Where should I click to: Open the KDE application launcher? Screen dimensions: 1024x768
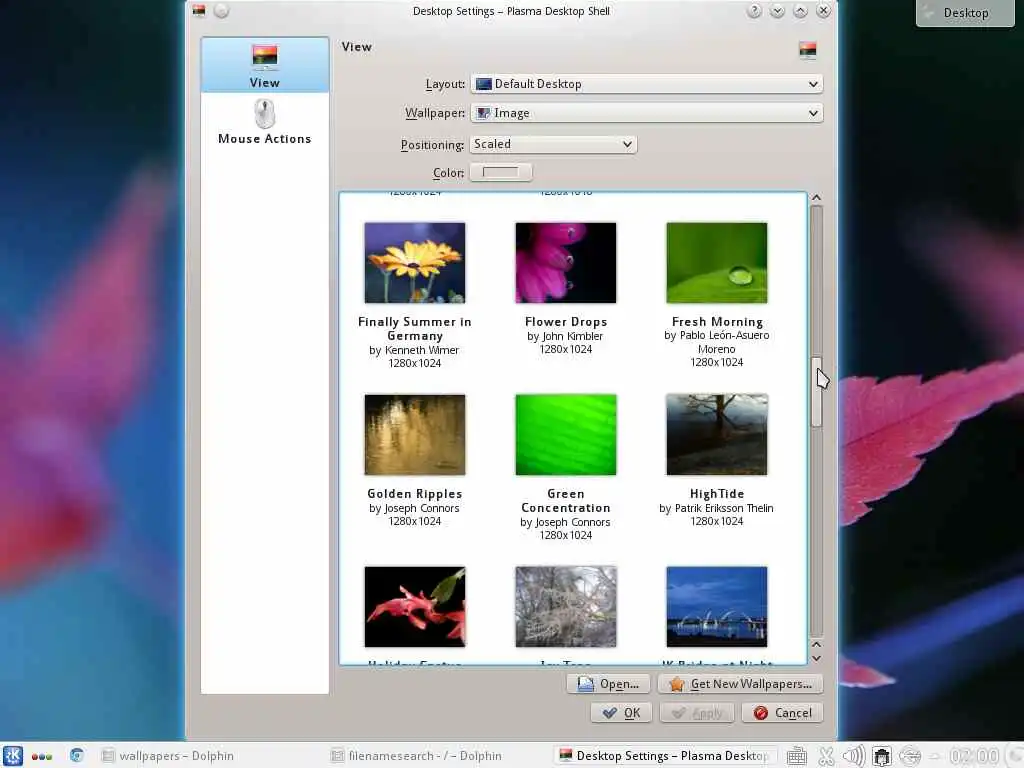click(x=12, y=756)
